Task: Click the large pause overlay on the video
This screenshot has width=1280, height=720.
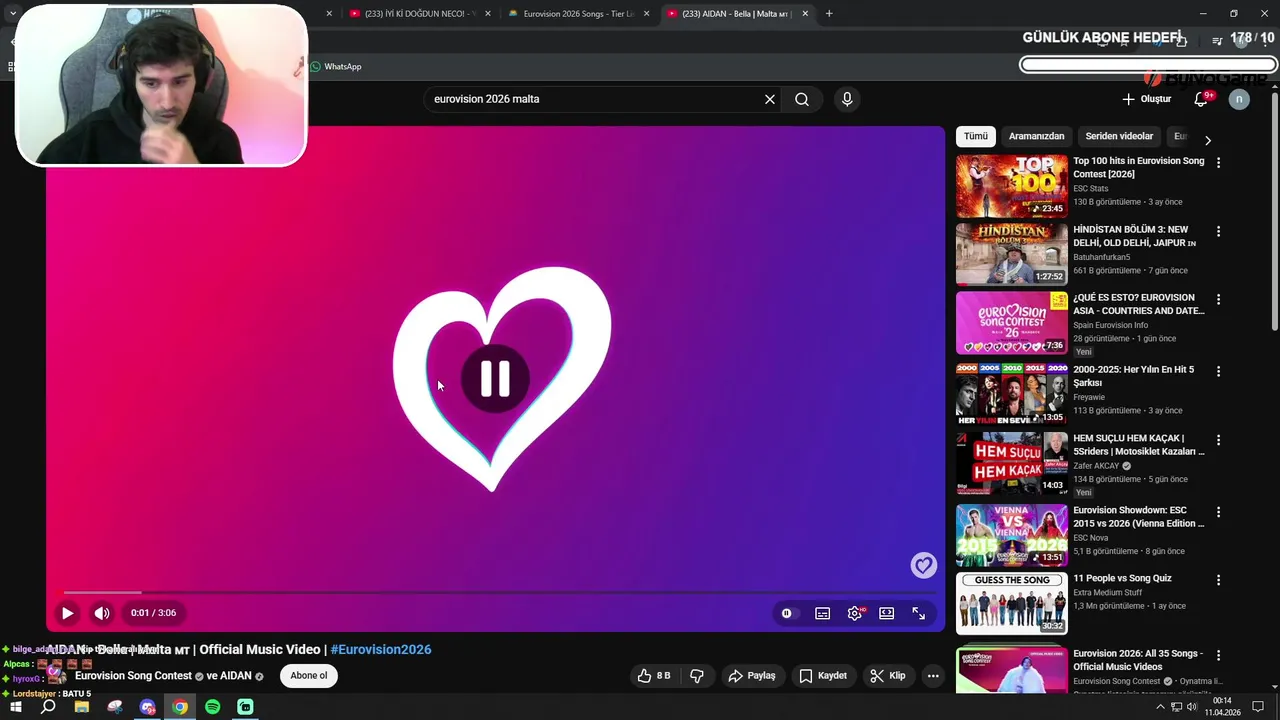Action: point(495,379)
